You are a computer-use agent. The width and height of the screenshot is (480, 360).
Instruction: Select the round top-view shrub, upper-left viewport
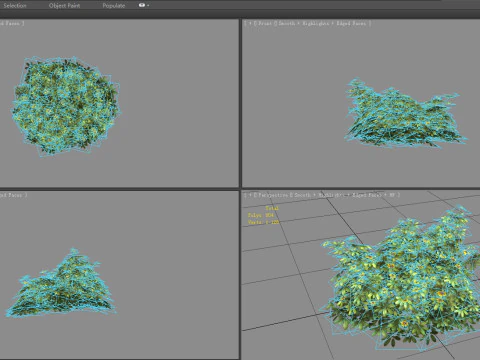[x=66, y=106]
